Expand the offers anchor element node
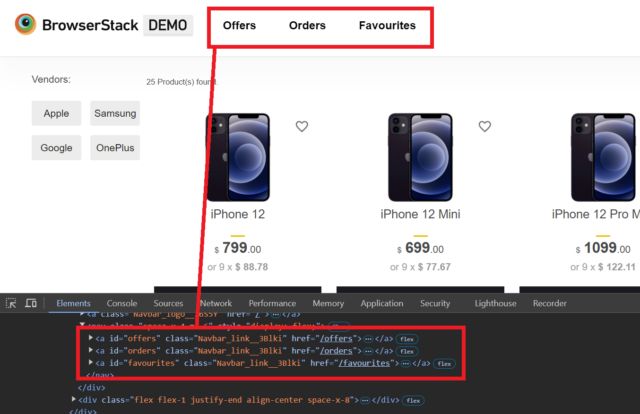The image size is (640, 414). point(91,338)
